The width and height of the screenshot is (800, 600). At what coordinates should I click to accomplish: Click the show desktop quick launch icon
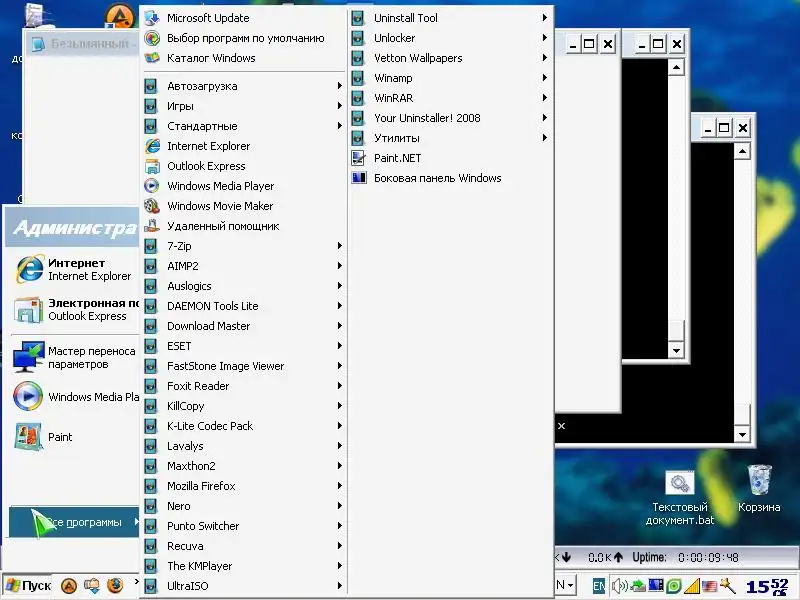tap(92, 586)
